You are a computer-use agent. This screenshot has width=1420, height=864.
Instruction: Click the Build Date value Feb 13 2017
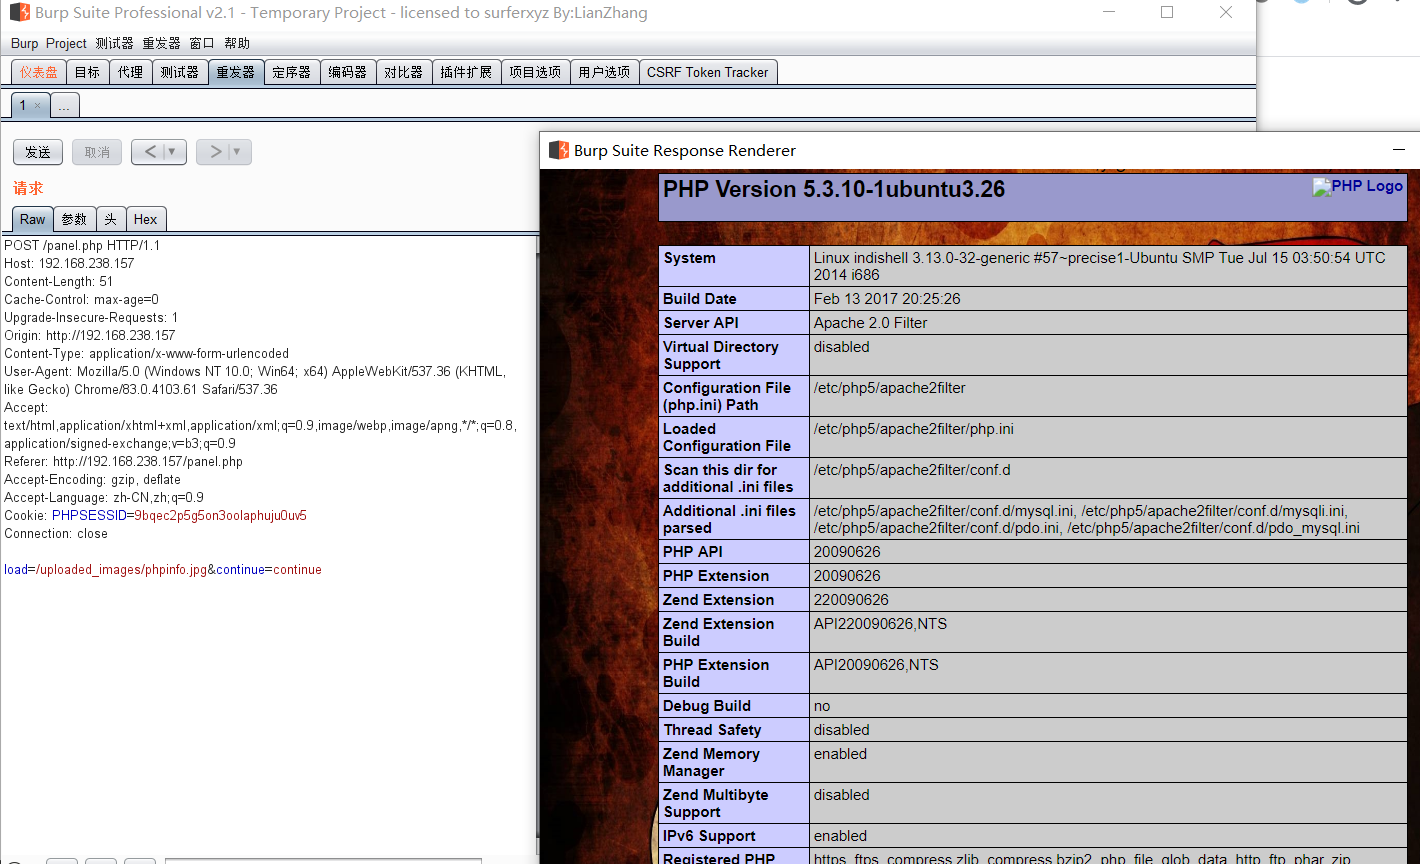(x=887, y=299)
